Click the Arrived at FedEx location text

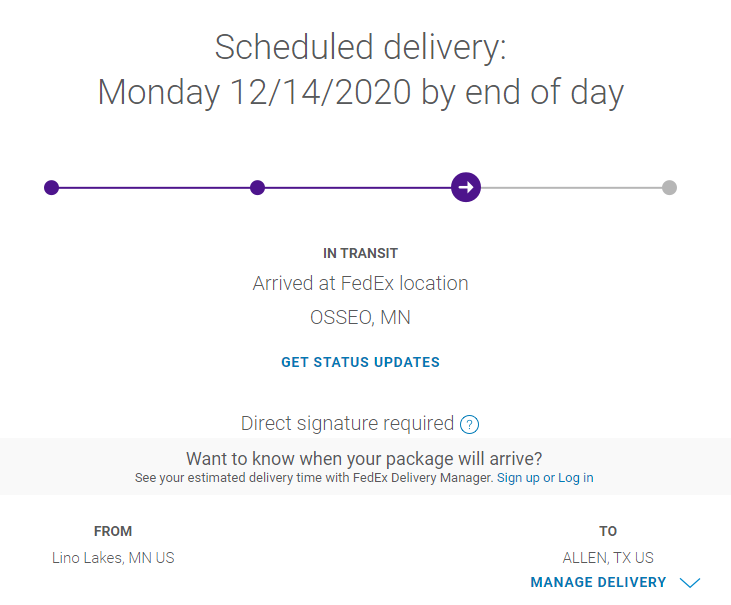360,283
